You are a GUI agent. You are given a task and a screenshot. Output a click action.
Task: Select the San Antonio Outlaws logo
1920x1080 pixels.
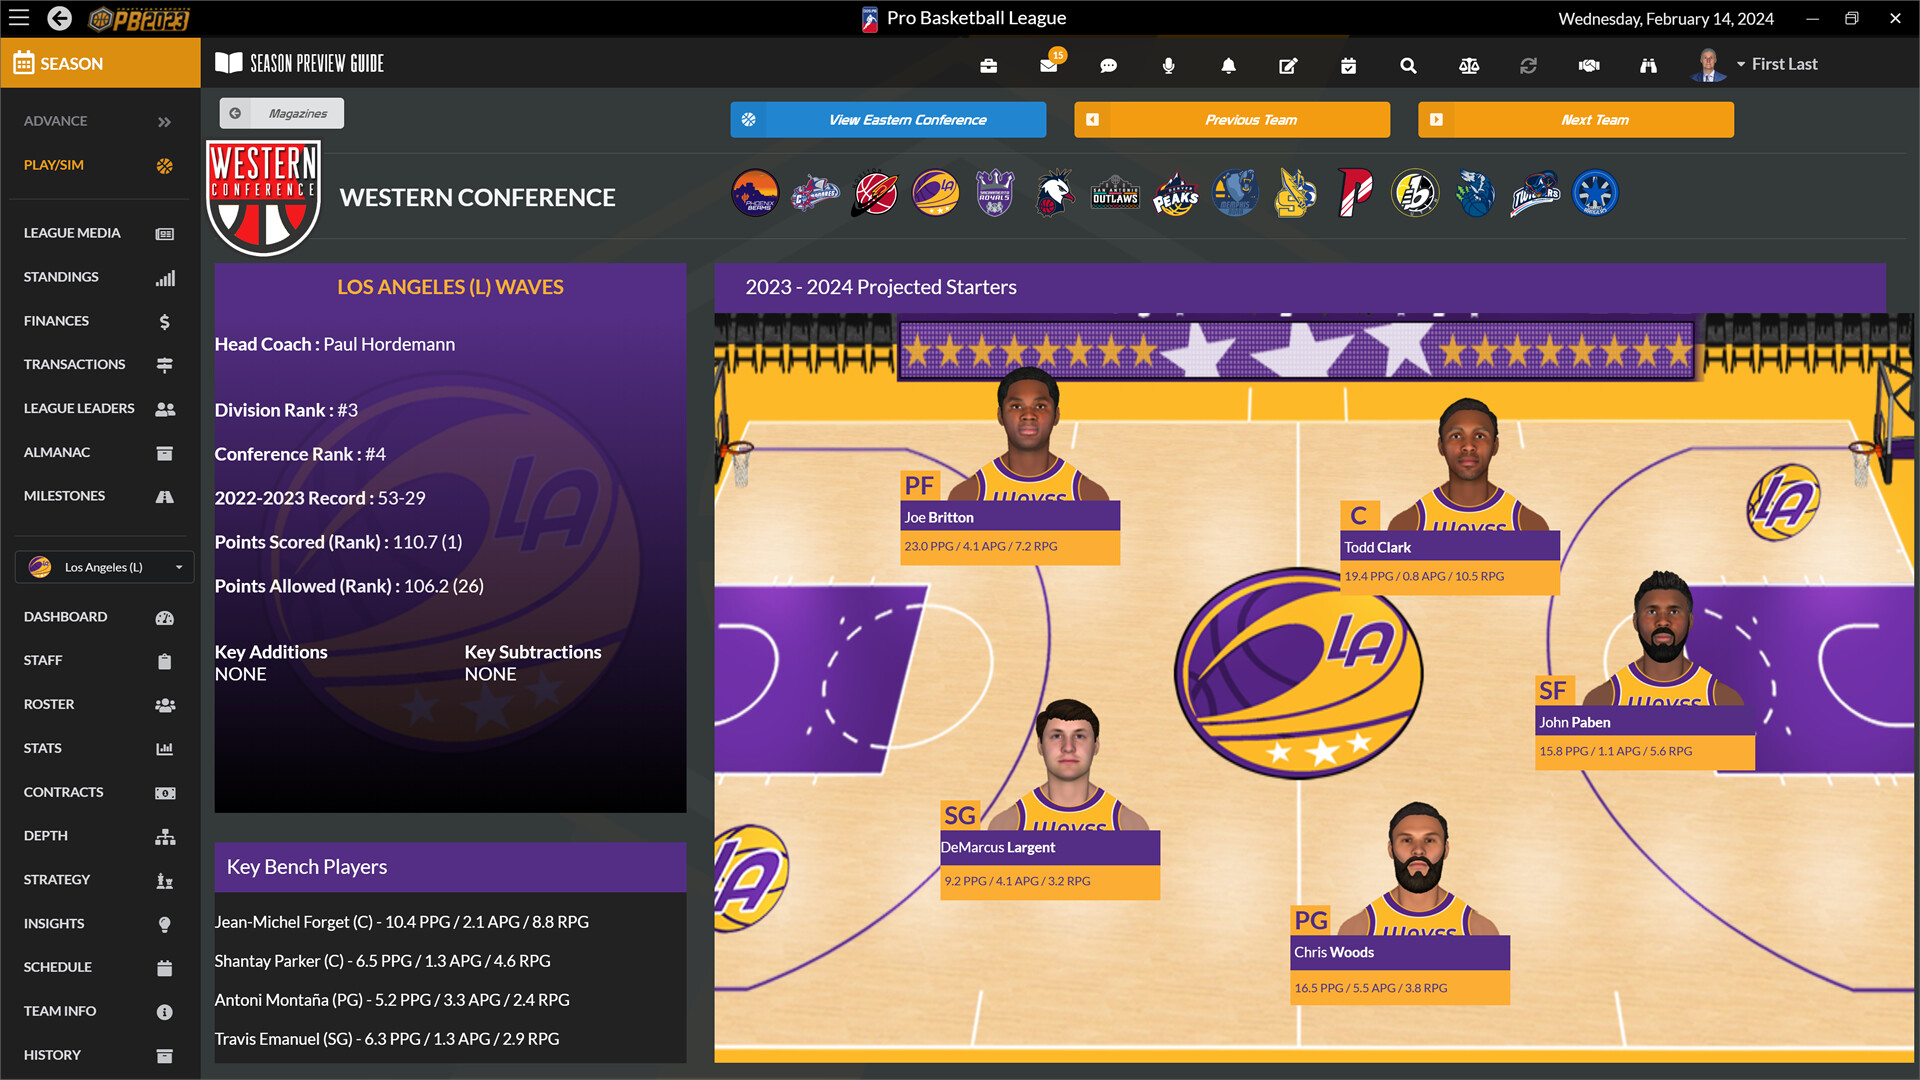[1115, 193]
